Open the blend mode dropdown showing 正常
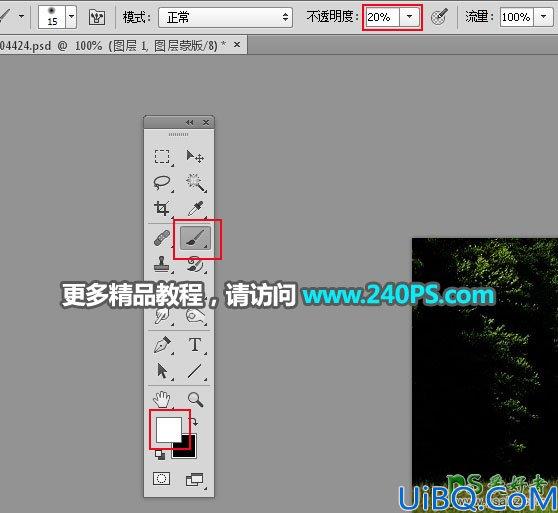The width and height of the screenshot is (558, 513). tap(225, 17)
